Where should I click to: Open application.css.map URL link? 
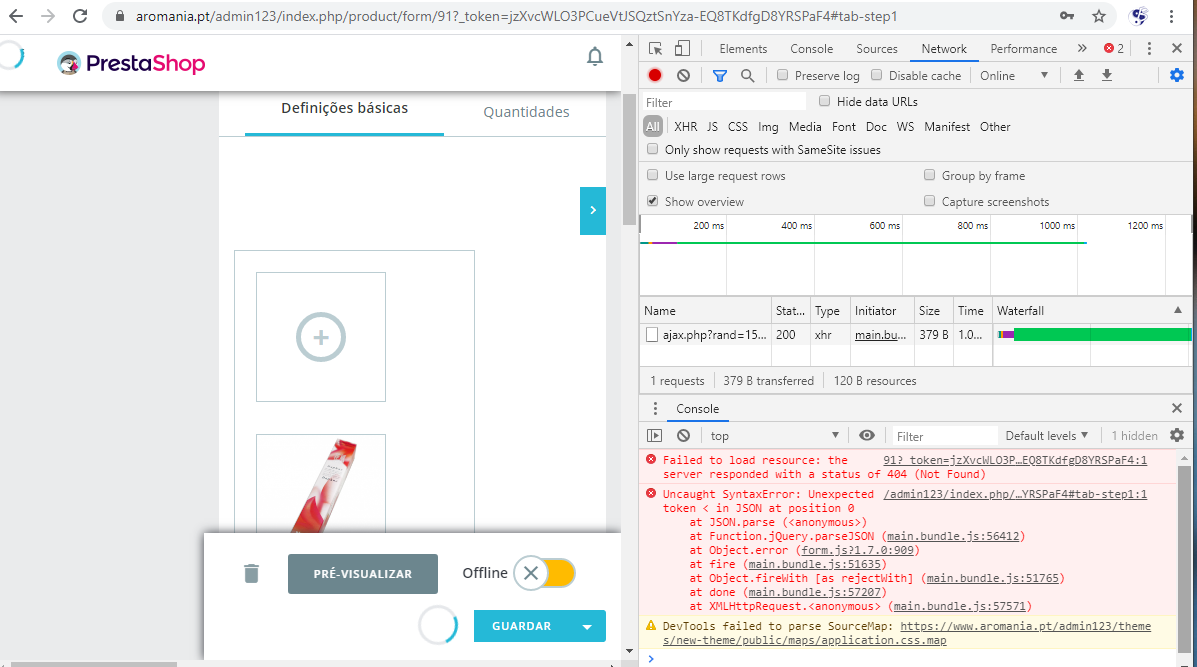(906, 633)
